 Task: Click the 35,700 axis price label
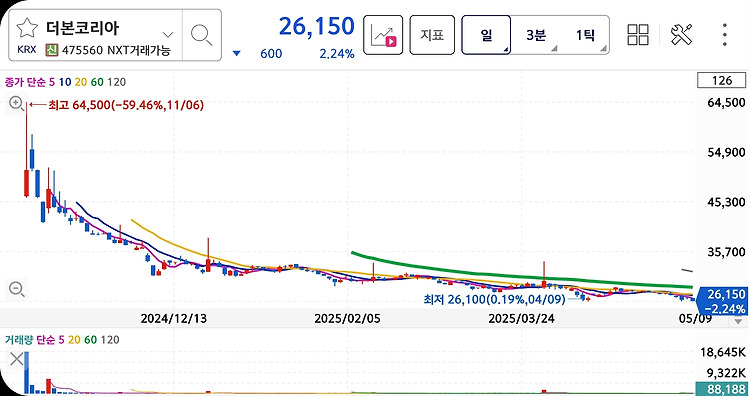(726, 252)
